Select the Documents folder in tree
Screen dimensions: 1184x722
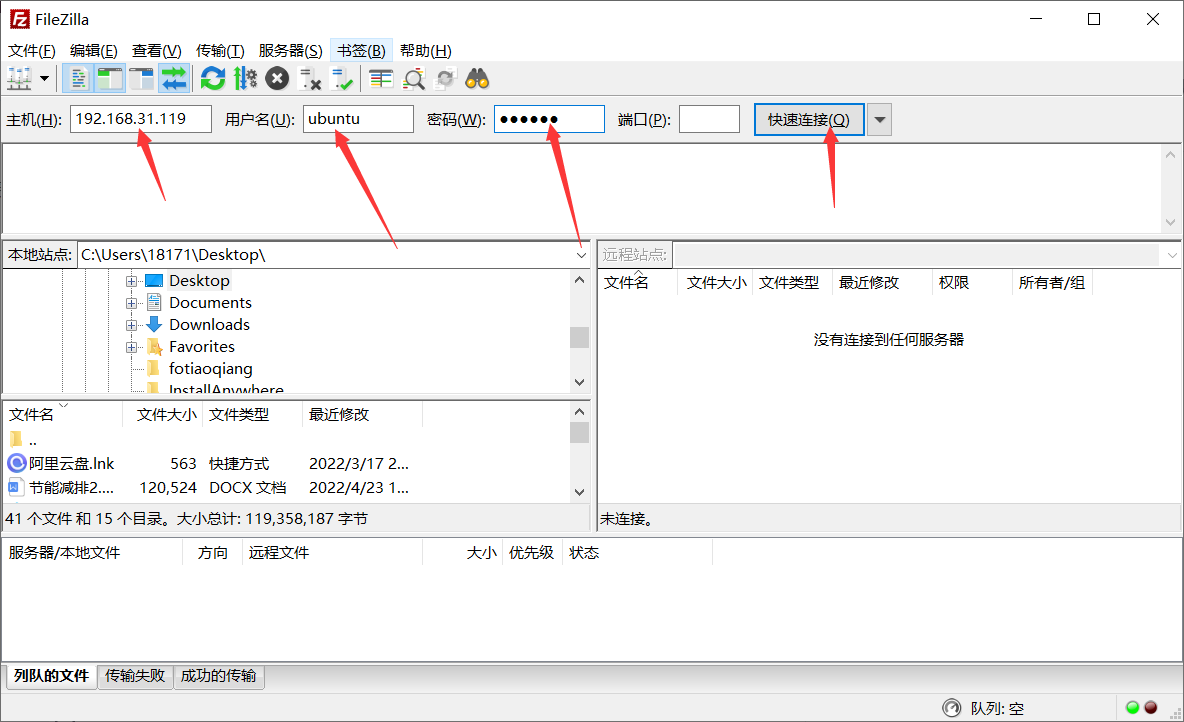tap(210, 302)
